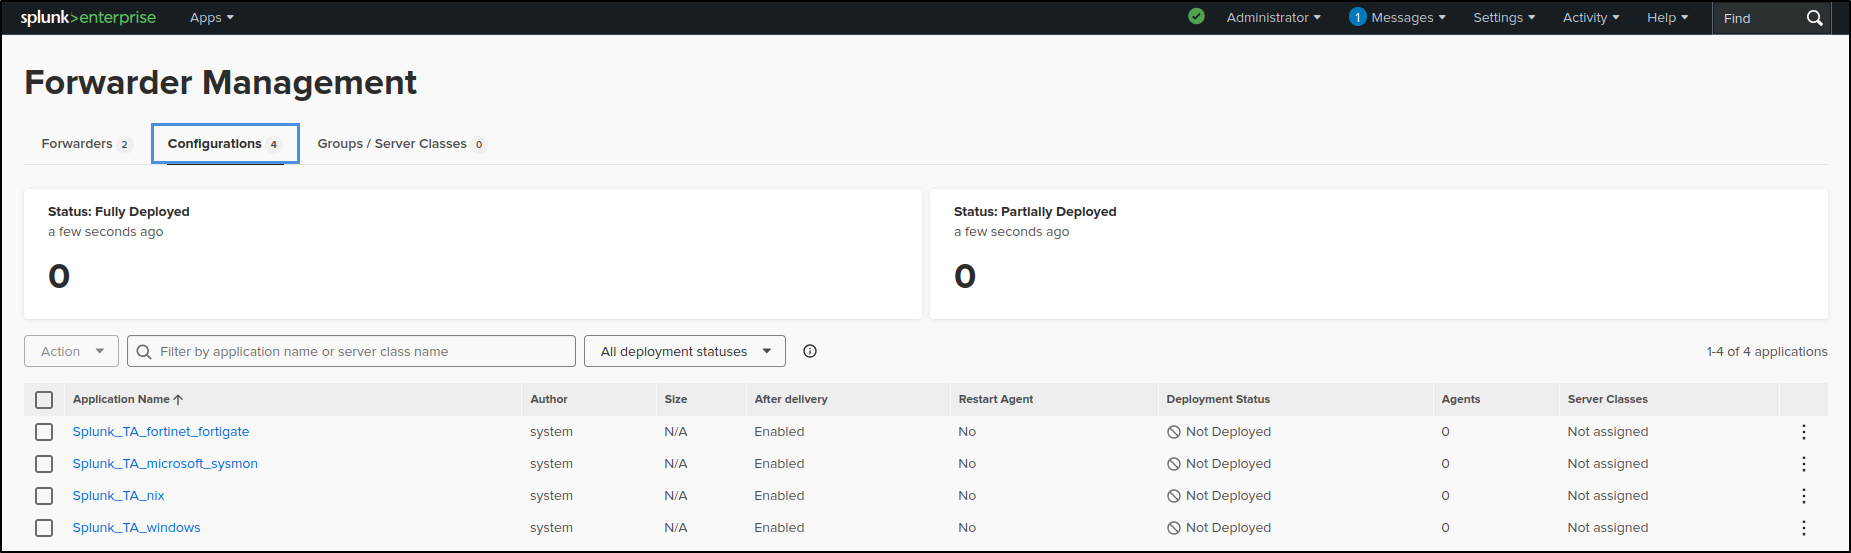Focus the application name filter field

tap(351, 351)
